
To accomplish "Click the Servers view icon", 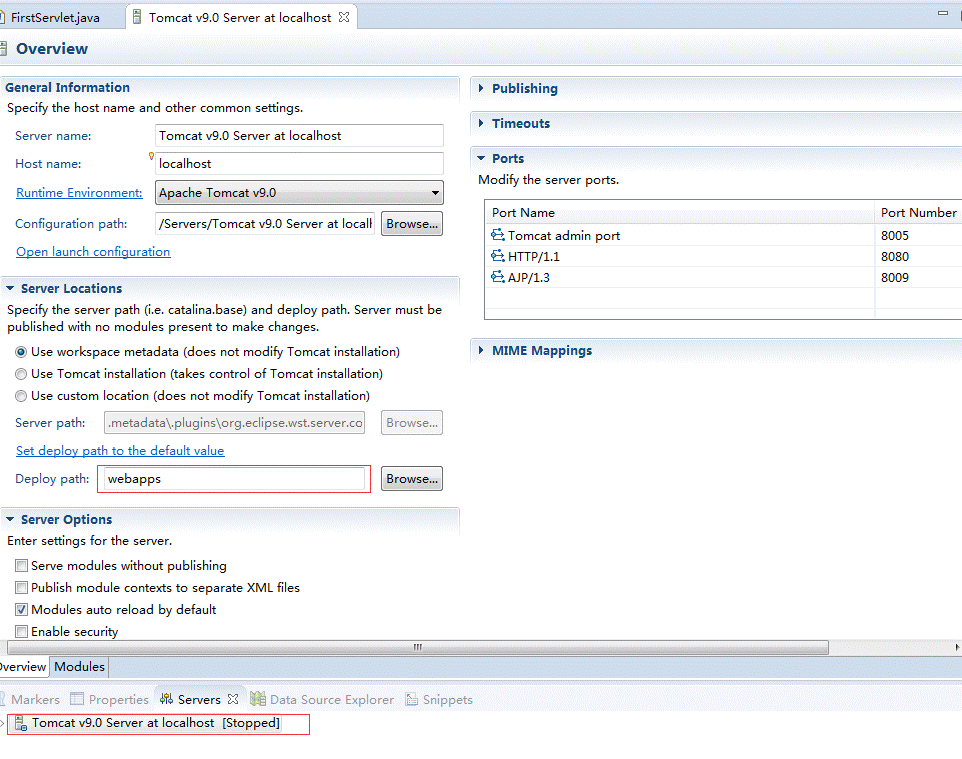I will click(166, 699).
